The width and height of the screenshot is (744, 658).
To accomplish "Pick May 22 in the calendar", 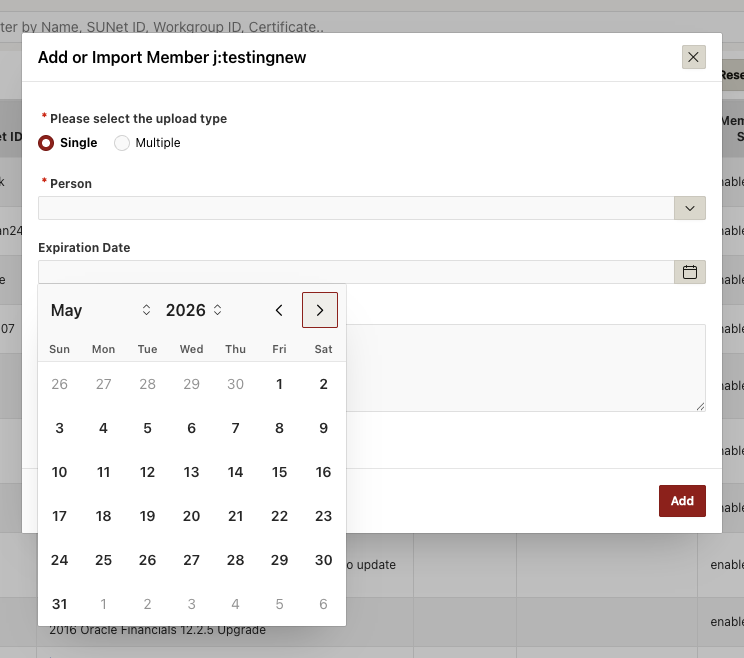I will click(x=279, y=516).
